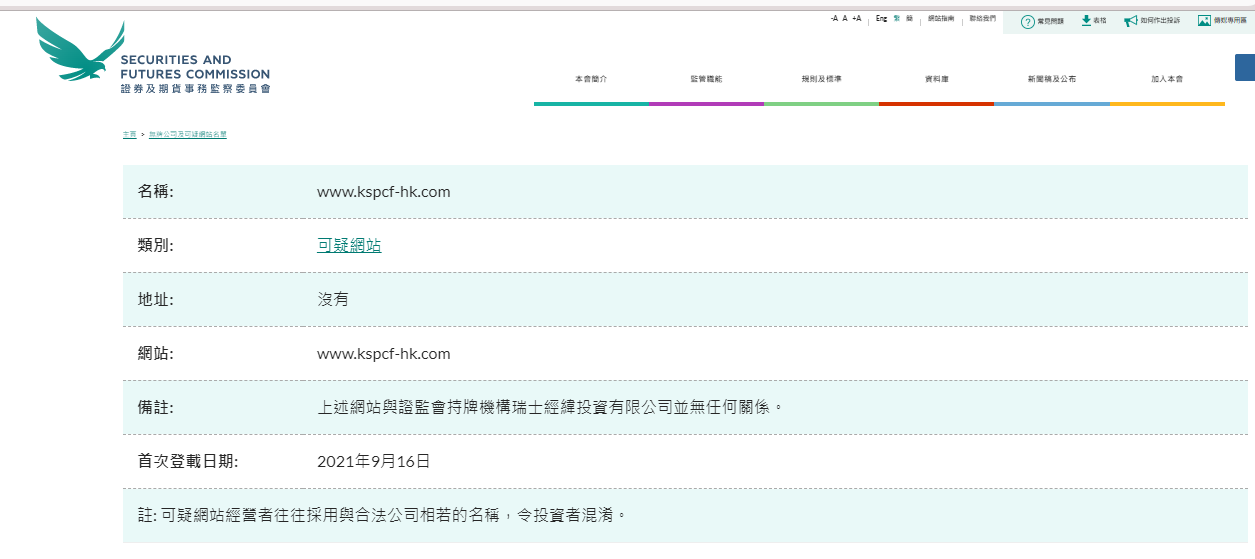The width and height of the screenshot is (1255, 559).
Task: Switch language to Eng
Action: pos(881,19)
